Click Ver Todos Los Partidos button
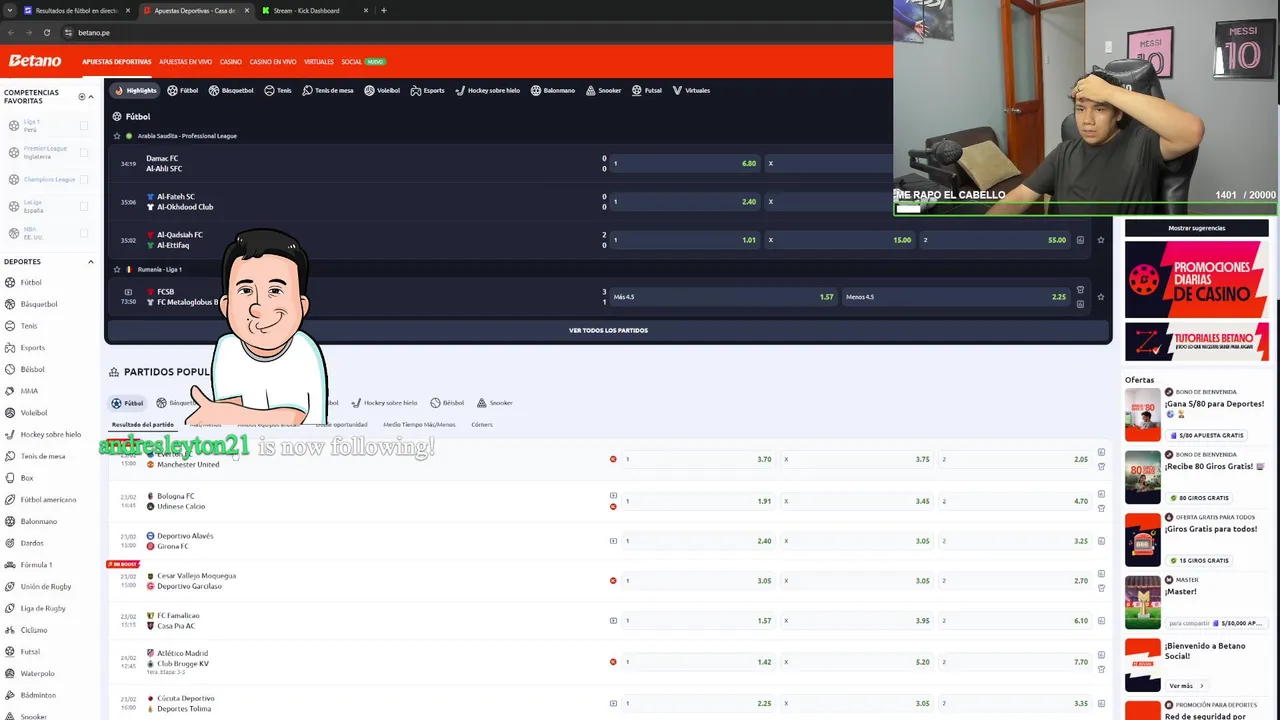Screen dimensions: 1280x720 [x=608, y=330]
